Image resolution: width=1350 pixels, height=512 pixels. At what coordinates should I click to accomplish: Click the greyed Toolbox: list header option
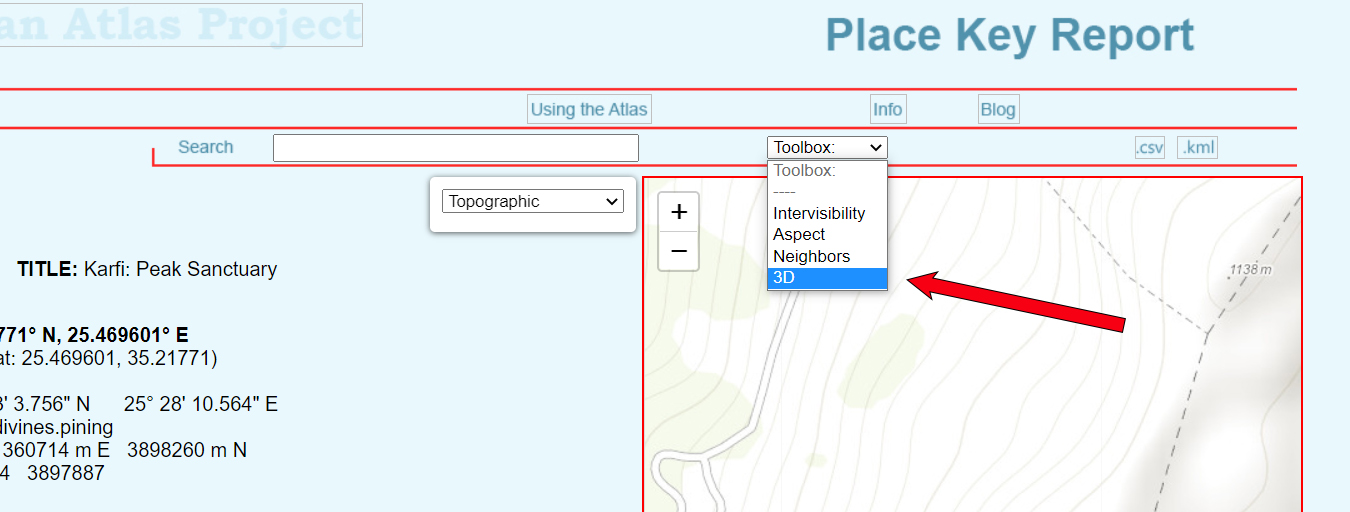pos(803,171)
